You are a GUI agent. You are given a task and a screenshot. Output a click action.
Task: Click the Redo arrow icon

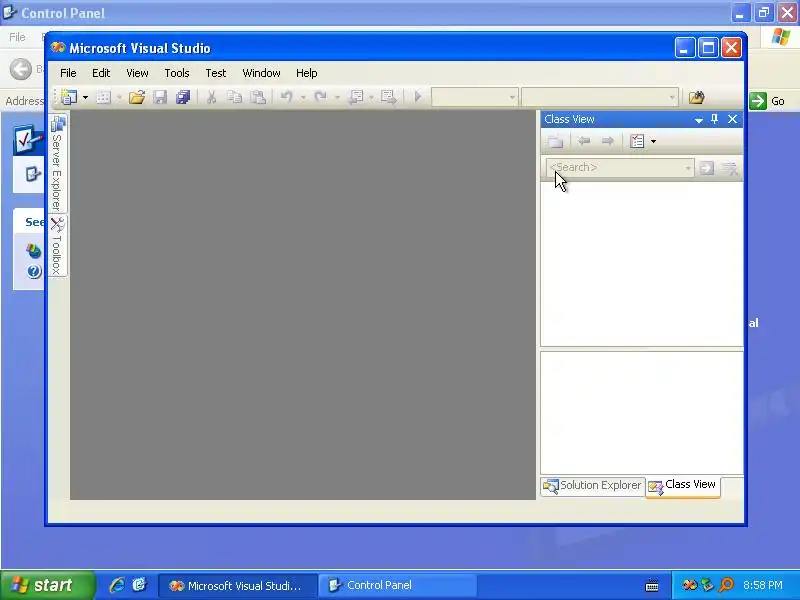(x=320, y=96)
